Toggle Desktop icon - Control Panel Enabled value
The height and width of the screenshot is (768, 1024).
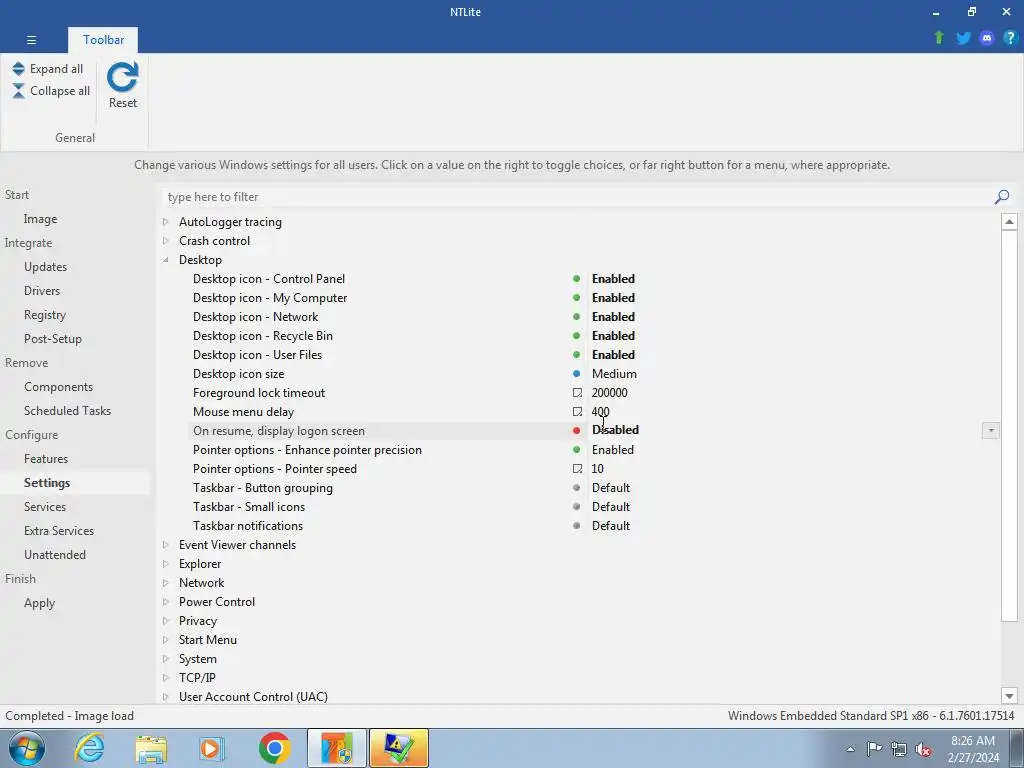(x=613, y=279)
